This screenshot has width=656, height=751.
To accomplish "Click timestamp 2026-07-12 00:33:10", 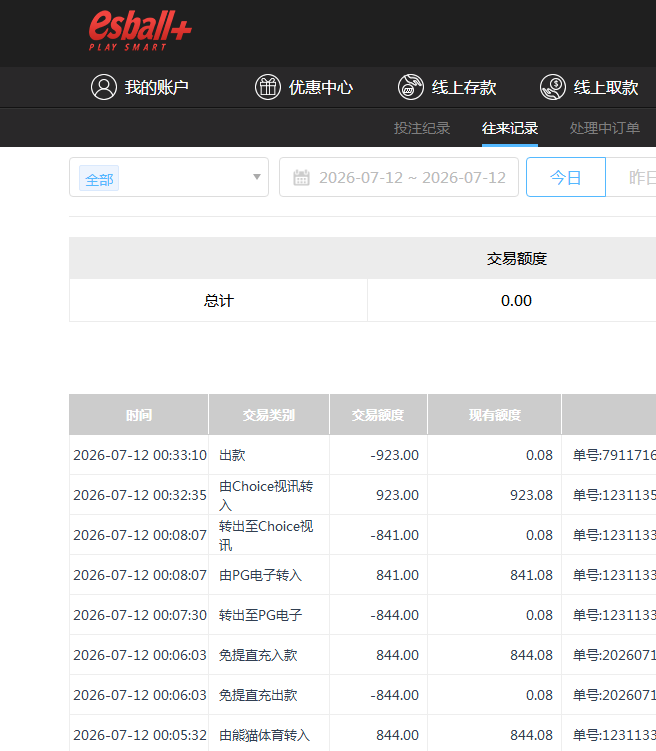I will (140, 455).
